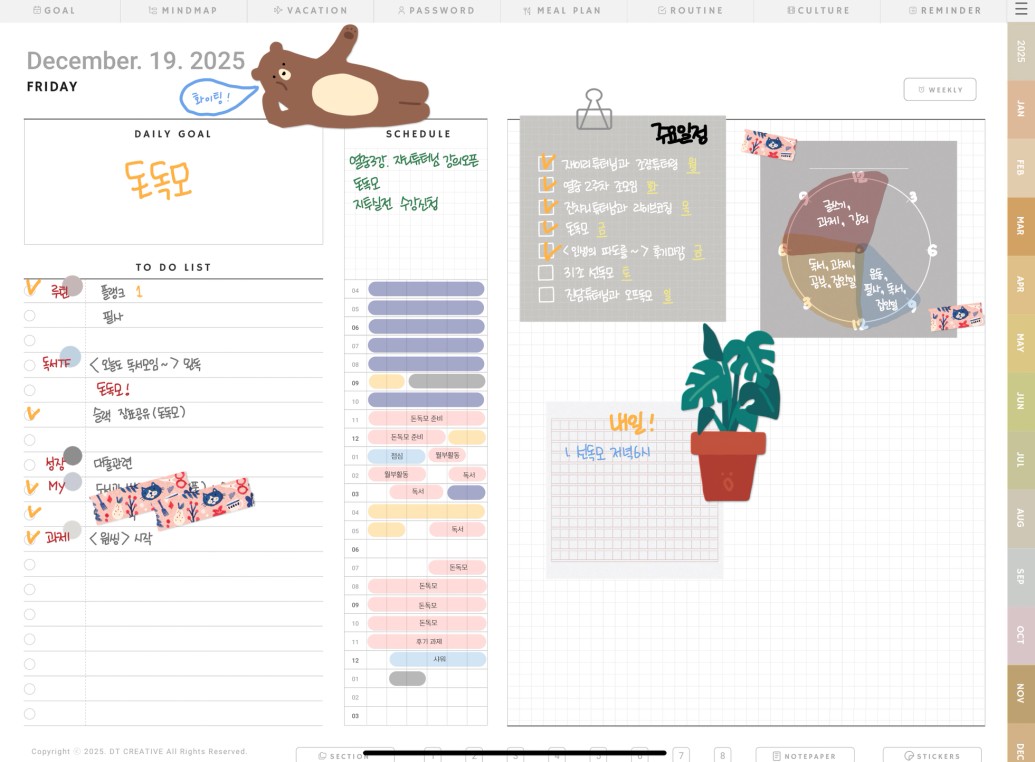Toggle checkbox for 잔담튜터님과 오프독모
1035x762 pixels.
click(546, 294)
